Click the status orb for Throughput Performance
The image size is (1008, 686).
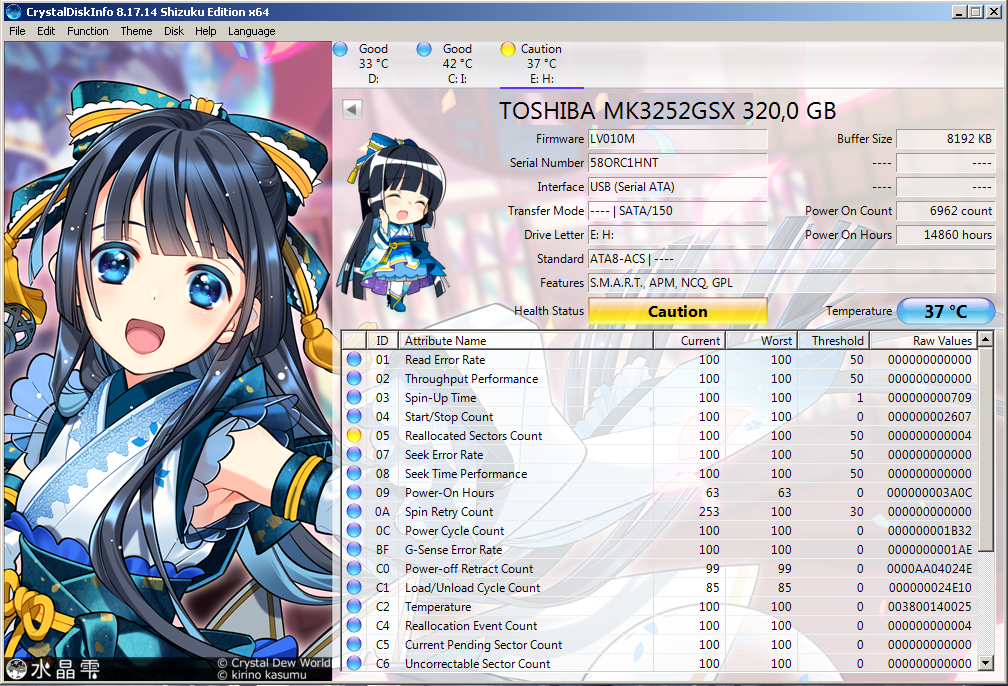pos(354,379)
